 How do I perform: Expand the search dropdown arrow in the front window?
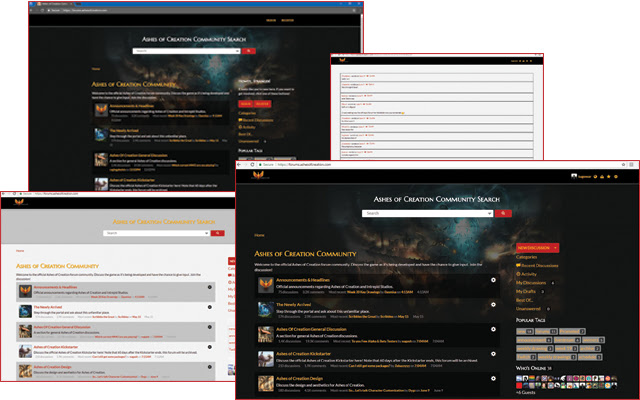point(489,213)
